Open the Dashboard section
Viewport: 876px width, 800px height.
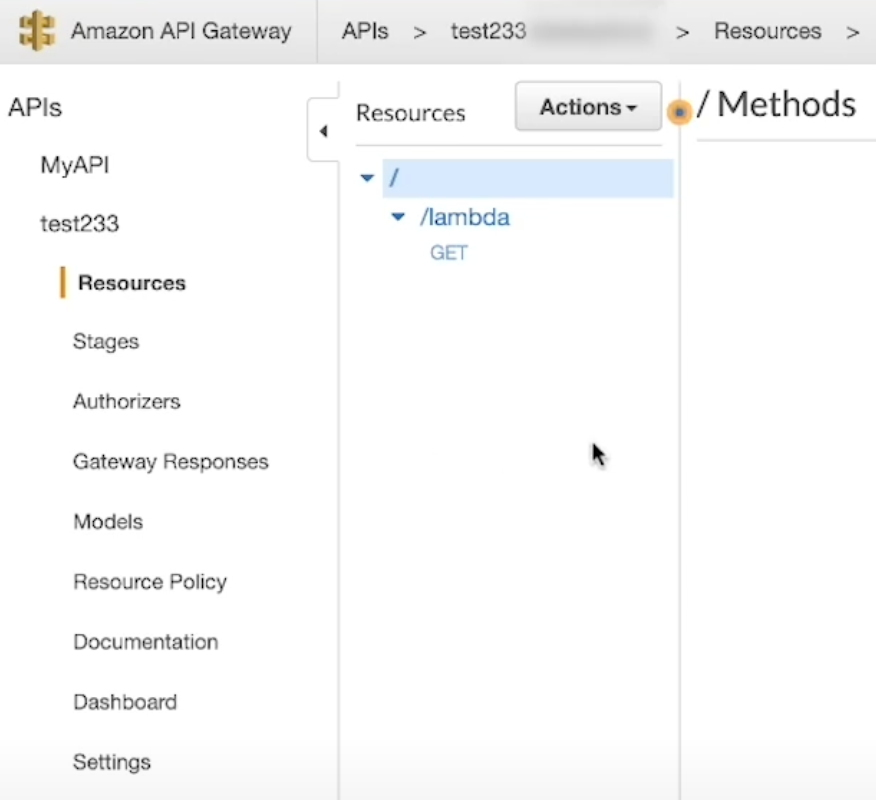tap(125, 702)
